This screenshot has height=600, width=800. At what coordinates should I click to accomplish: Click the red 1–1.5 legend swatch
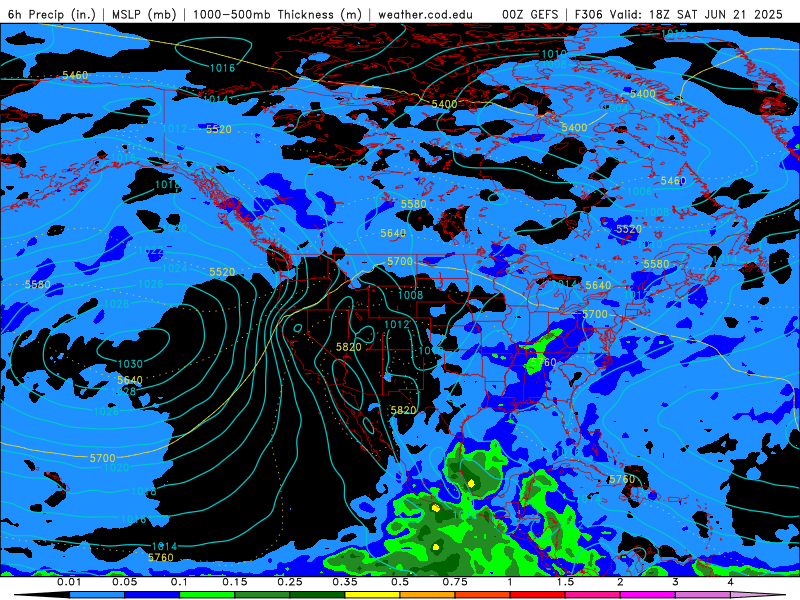tap(538, 595)
